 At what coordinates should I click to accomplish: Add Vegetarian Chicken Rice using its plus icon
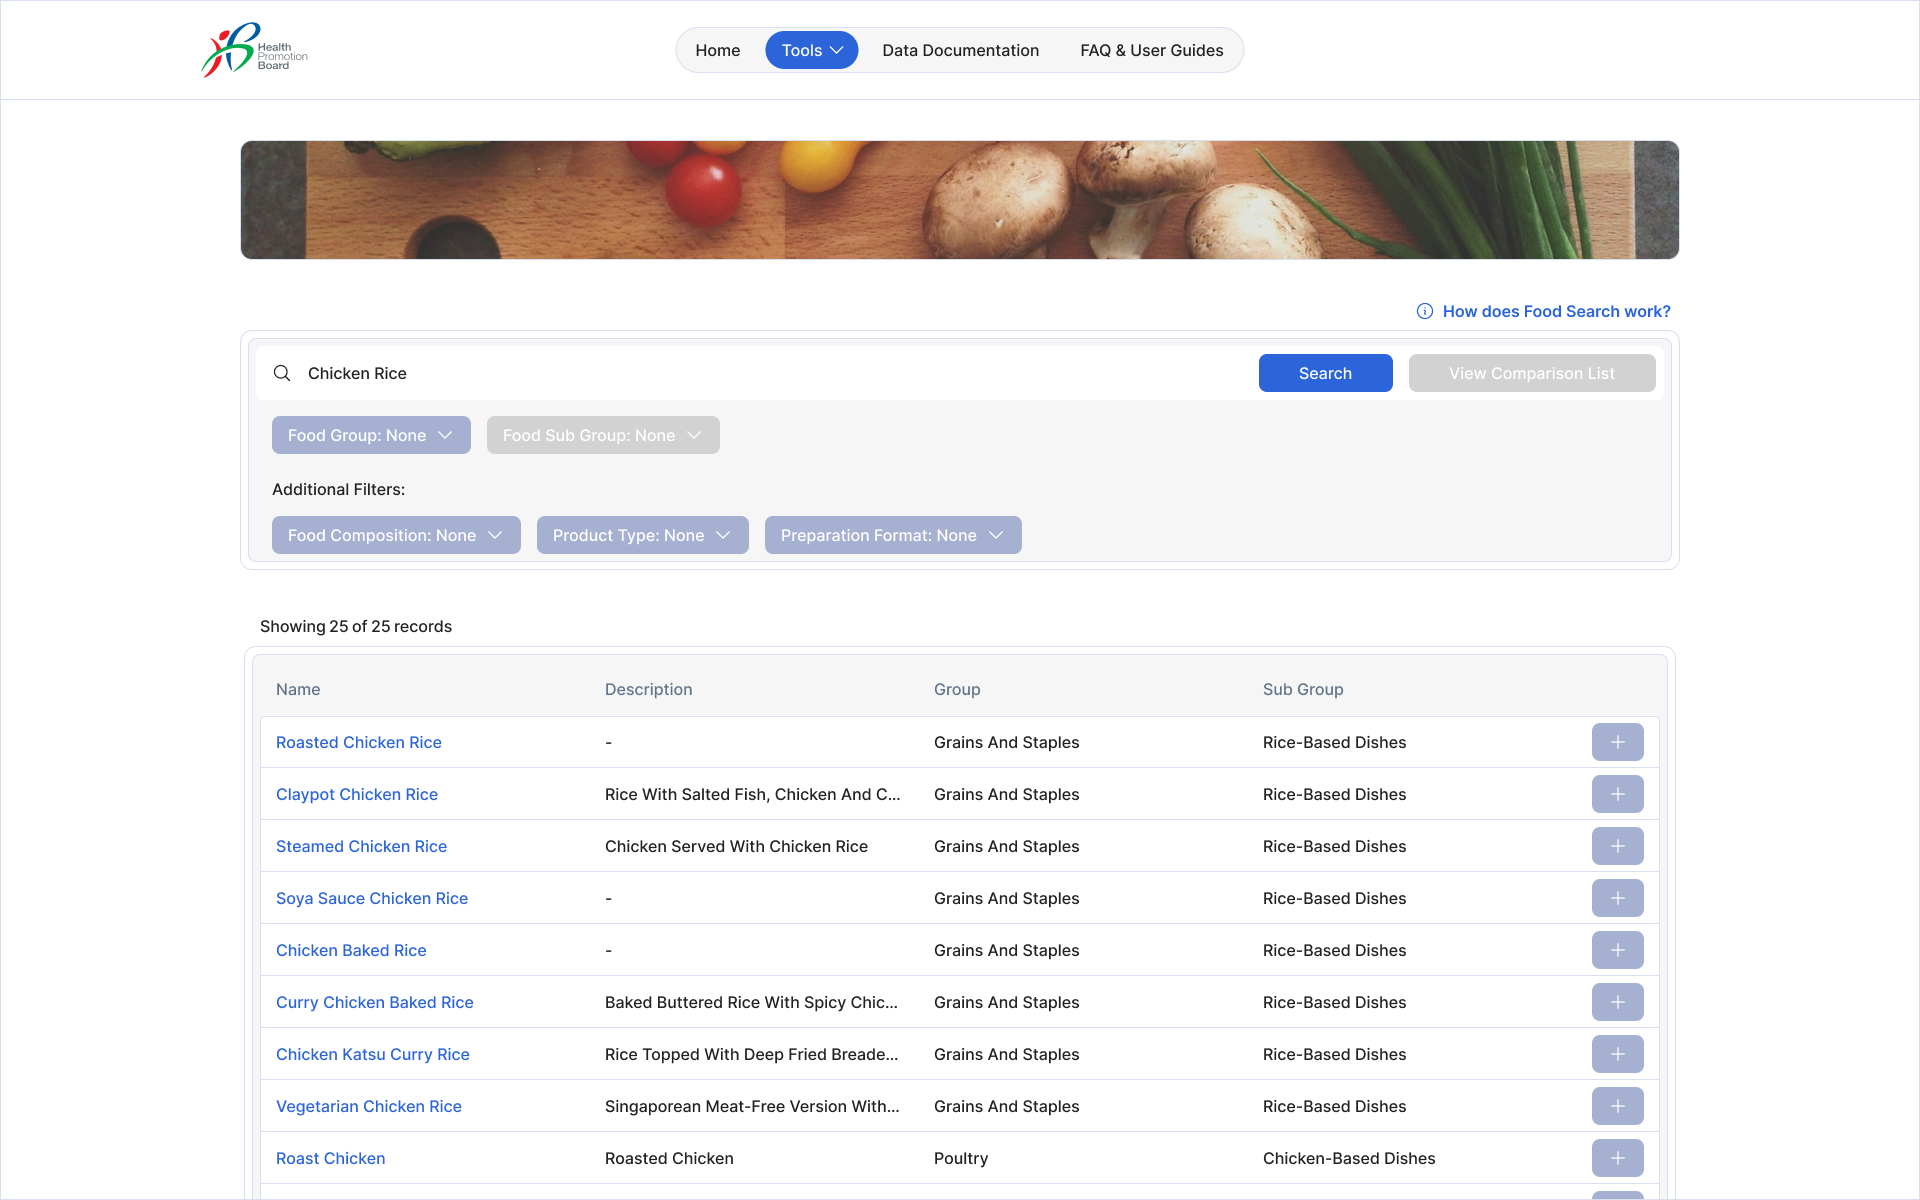click(1617, 1106)
